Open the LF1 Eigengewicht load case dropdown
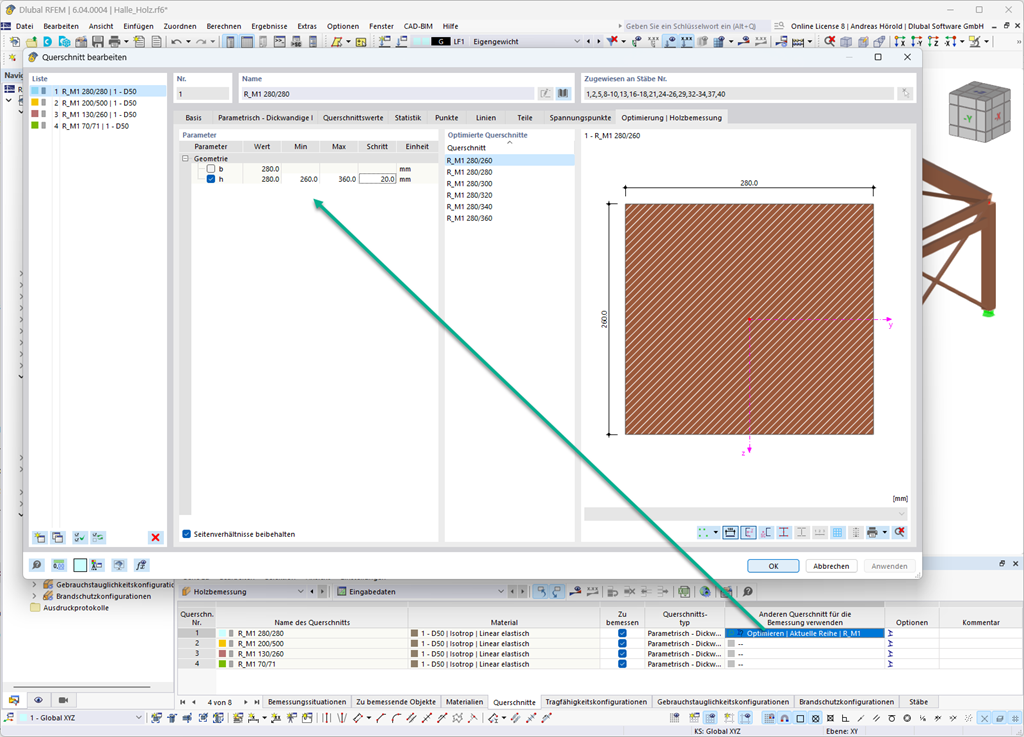Viewport: 1024px width, 737px height. [x=577, y=41]
